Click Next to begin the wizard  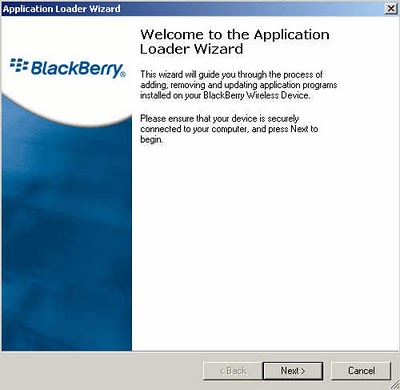tap(293, 371)
